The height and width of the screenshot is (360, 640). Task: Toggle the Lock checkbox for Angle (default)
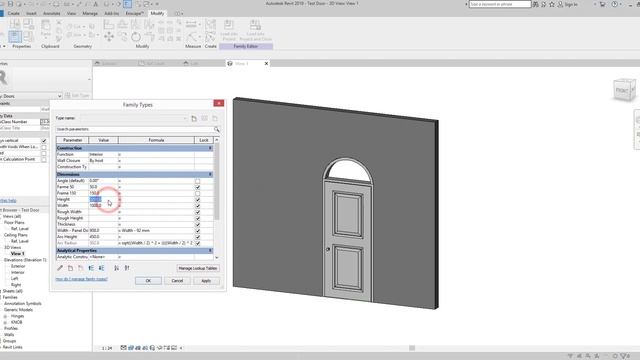[198, 181]
